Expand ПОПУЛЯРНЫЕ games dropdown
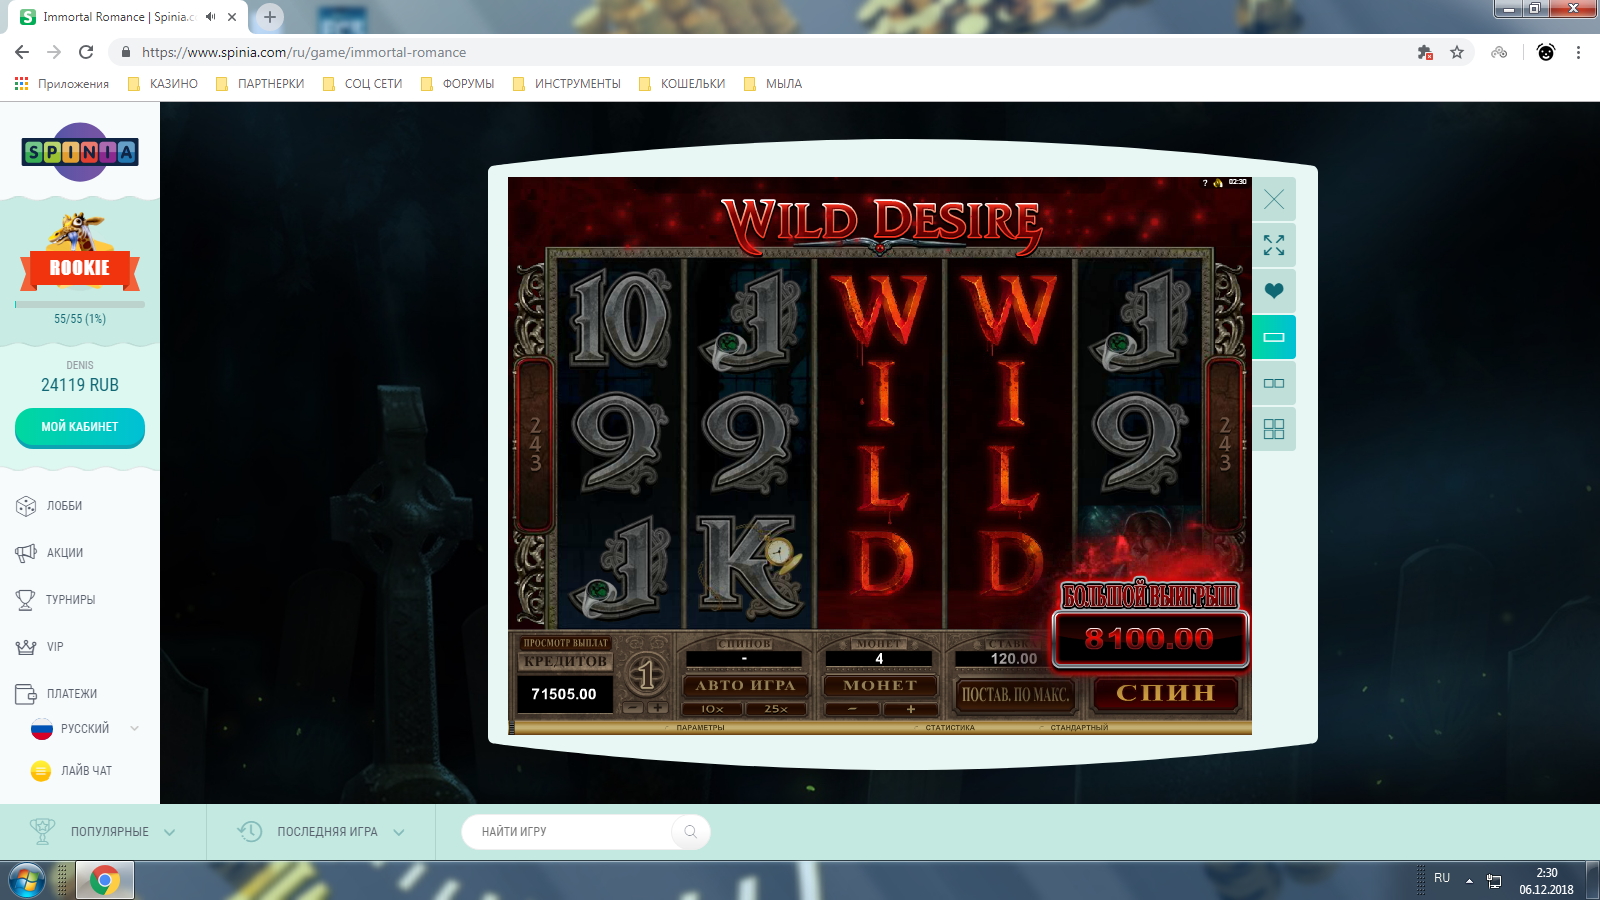The width and height of the screenshot is (1600, 900). pos(103,832)
